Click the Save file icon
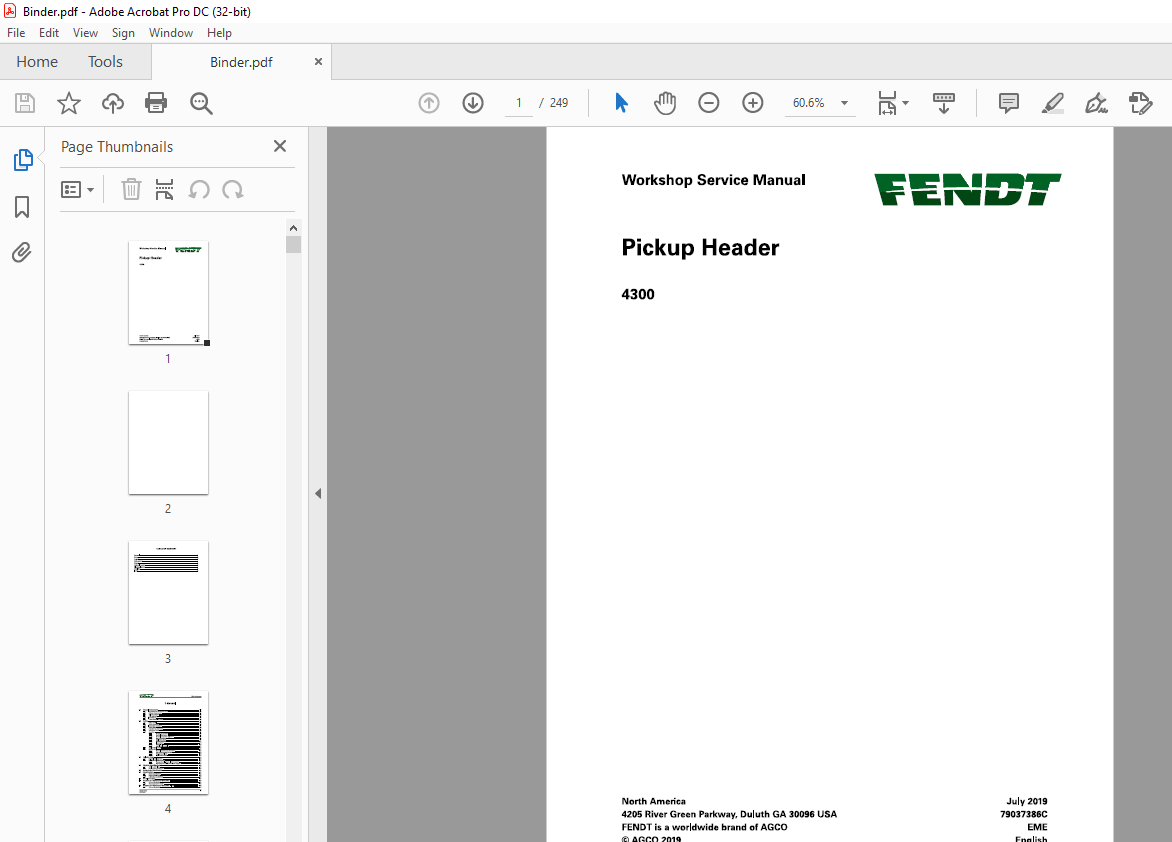Viewport: 1172px width, 842px height. 25,103
